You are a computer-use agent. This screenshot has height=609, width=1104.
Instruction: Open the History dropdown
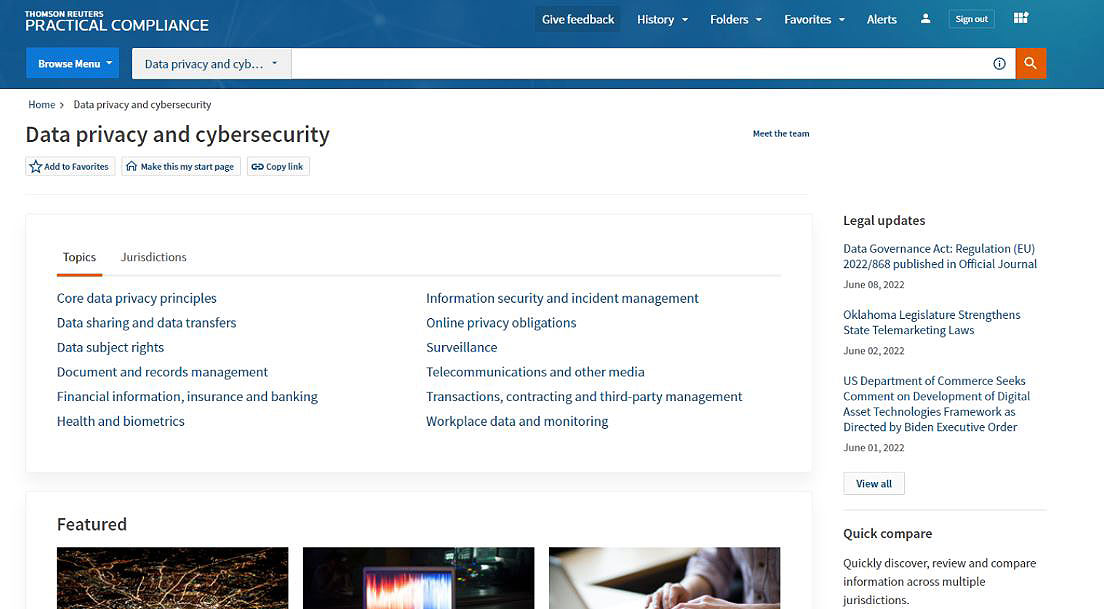tap(662, 19)
